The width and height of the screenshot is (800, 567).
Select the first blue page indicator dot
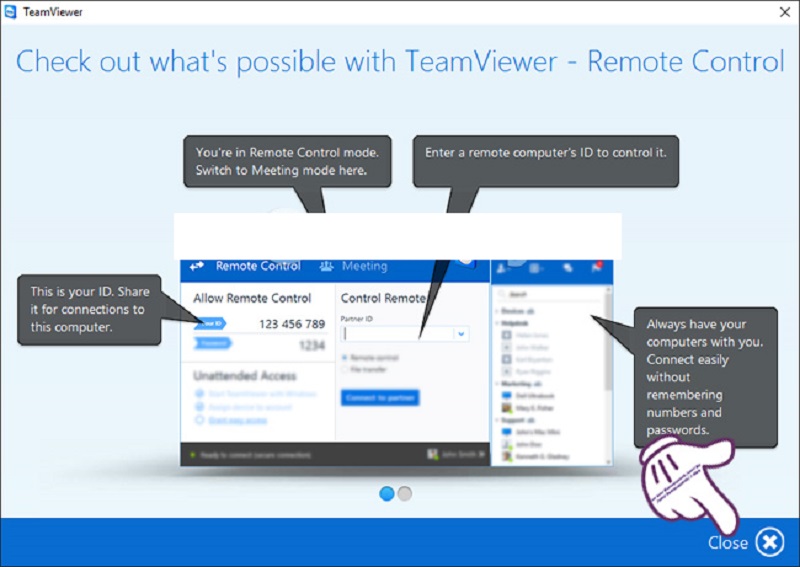pos(387,494)
